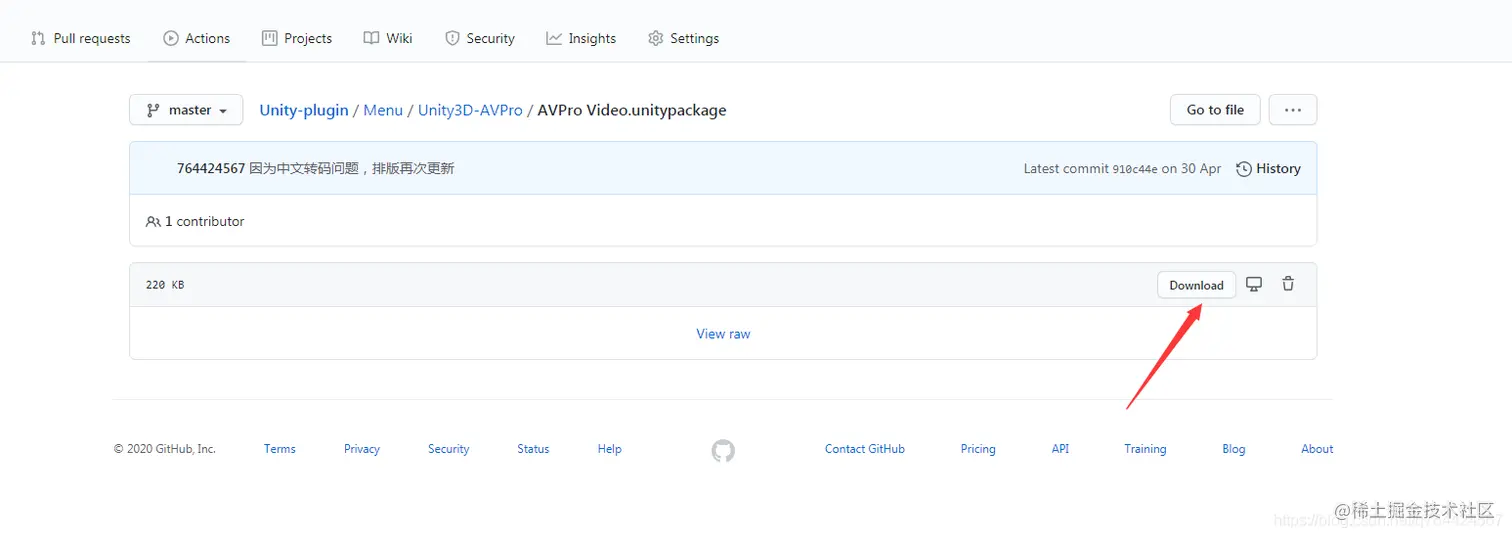This screenshot has width=1512, height=538.
Task: Open the Help footer link
Action: (610, 449)
